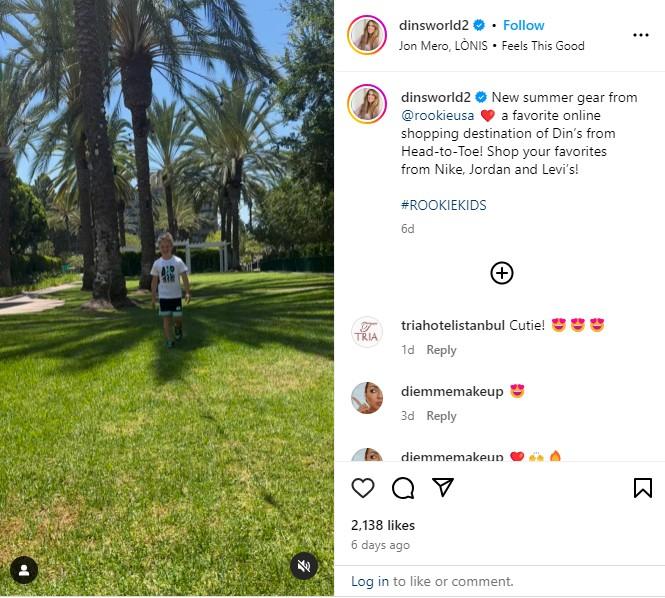This screenshot has width=665, height=598.
Task: Show tagged people icon on video
Action: pyautogui.click(x=24, y=570)
